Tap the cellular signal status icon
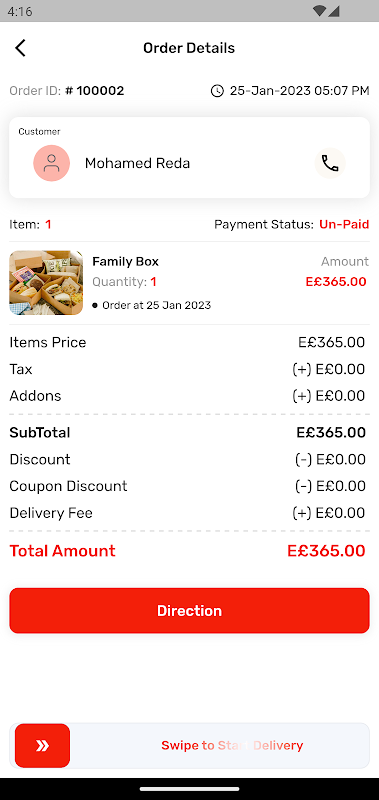379x800 pixels. [x=334, y=11]
